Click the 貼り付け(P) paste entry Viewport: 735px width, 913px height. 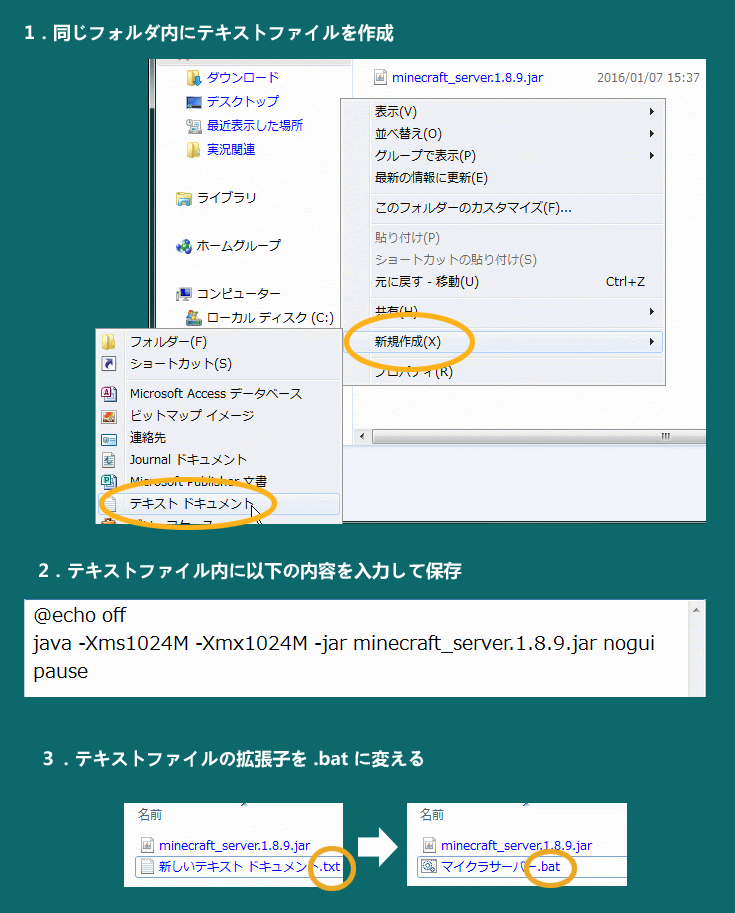[504, 238]
